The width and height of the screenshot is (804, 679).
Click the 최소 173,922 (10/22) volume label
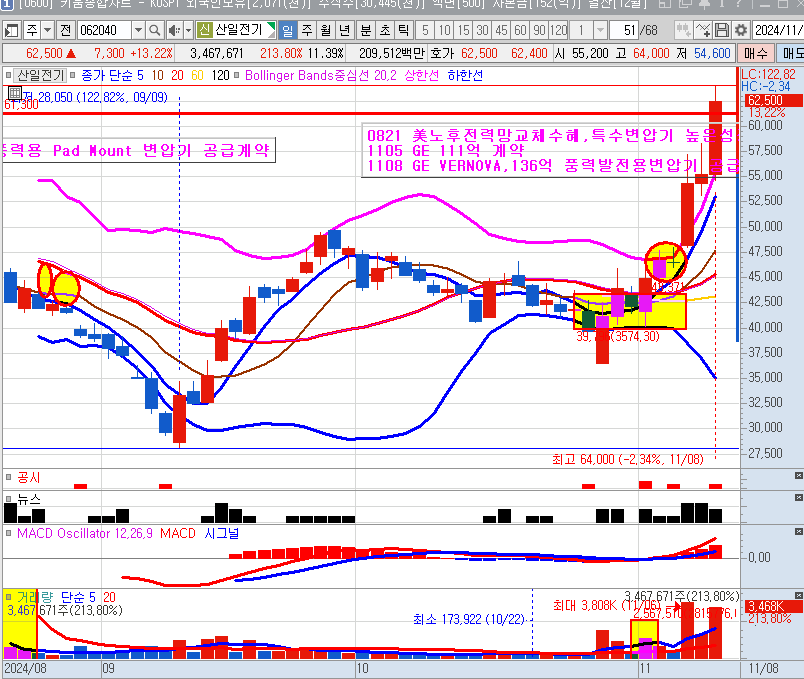tap(469, 620)
